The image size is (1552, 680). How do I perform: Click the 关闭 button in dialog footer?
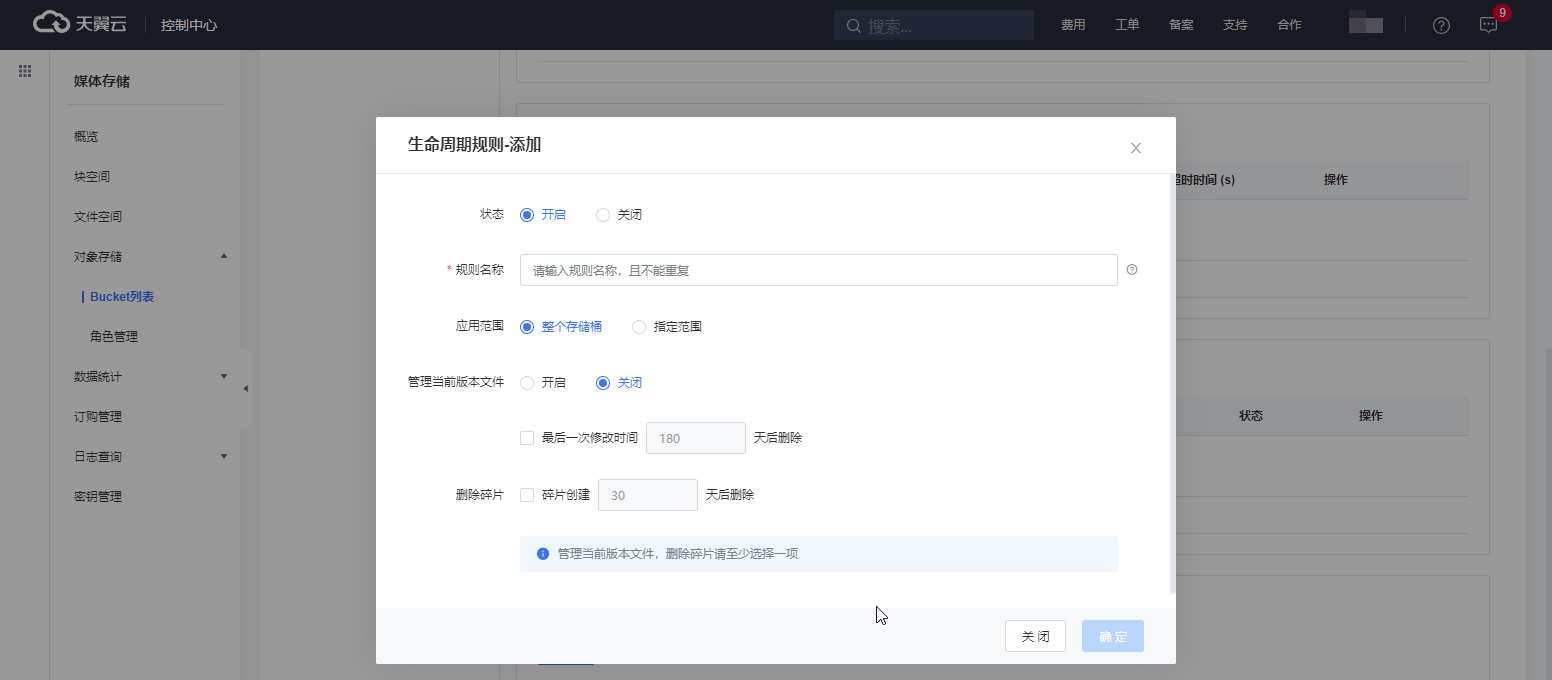coord(1035,636)
